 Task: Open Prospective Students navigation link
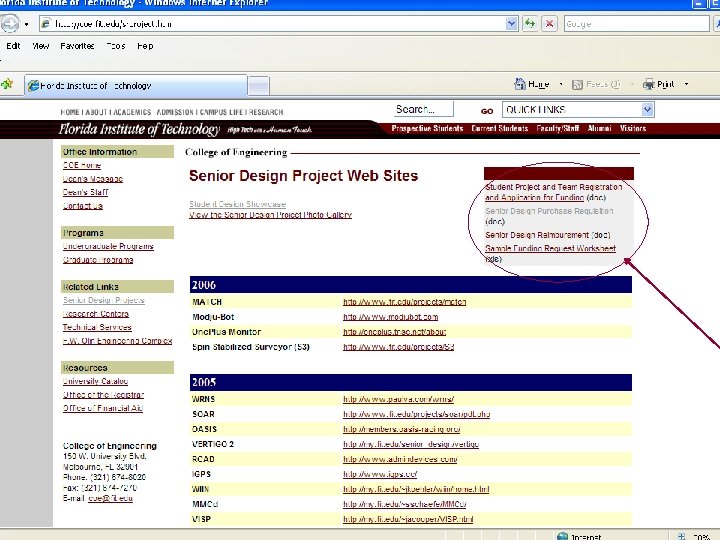point(427,129)
